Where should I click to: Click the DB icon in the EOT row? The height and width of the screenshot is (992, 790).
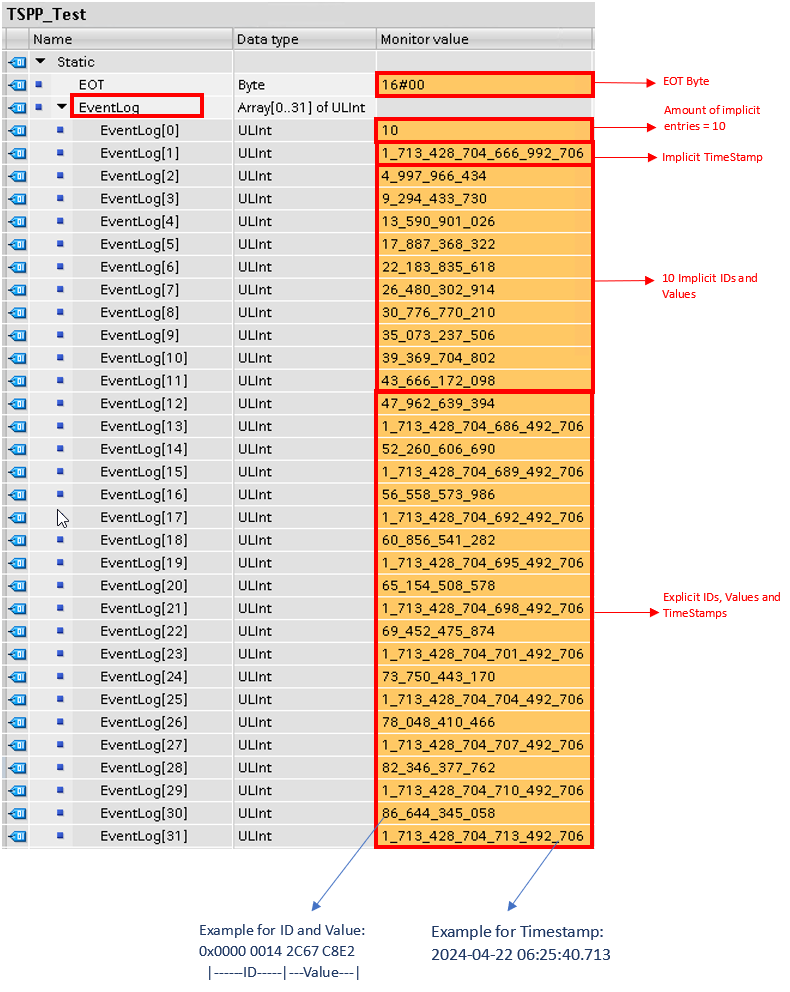pyautogui.click(x=17, y=85)
